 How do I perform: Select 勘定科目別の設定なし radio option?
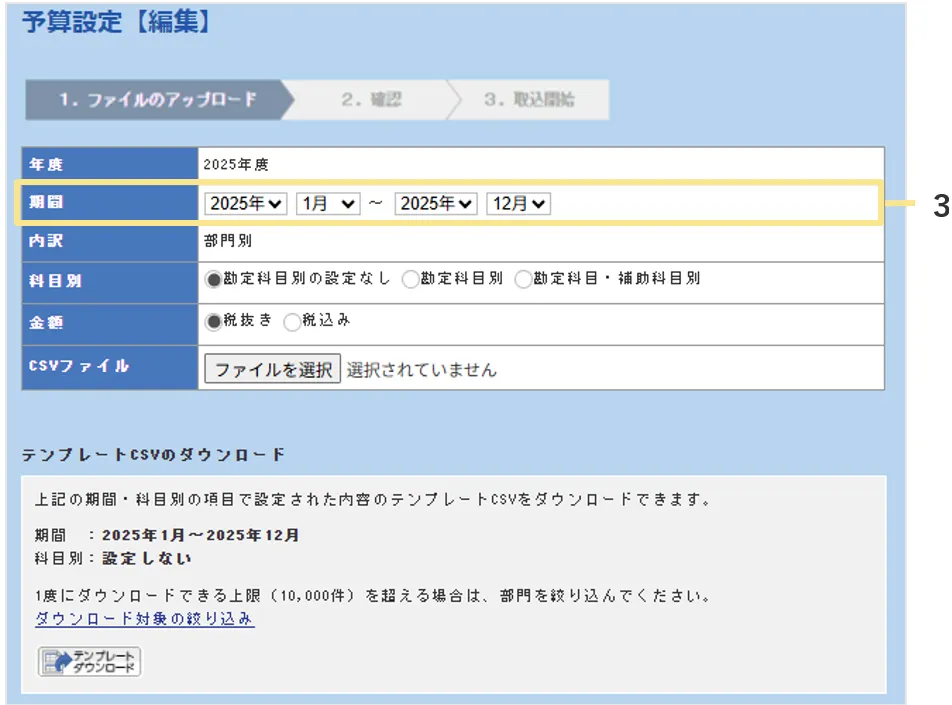(213, 280)
